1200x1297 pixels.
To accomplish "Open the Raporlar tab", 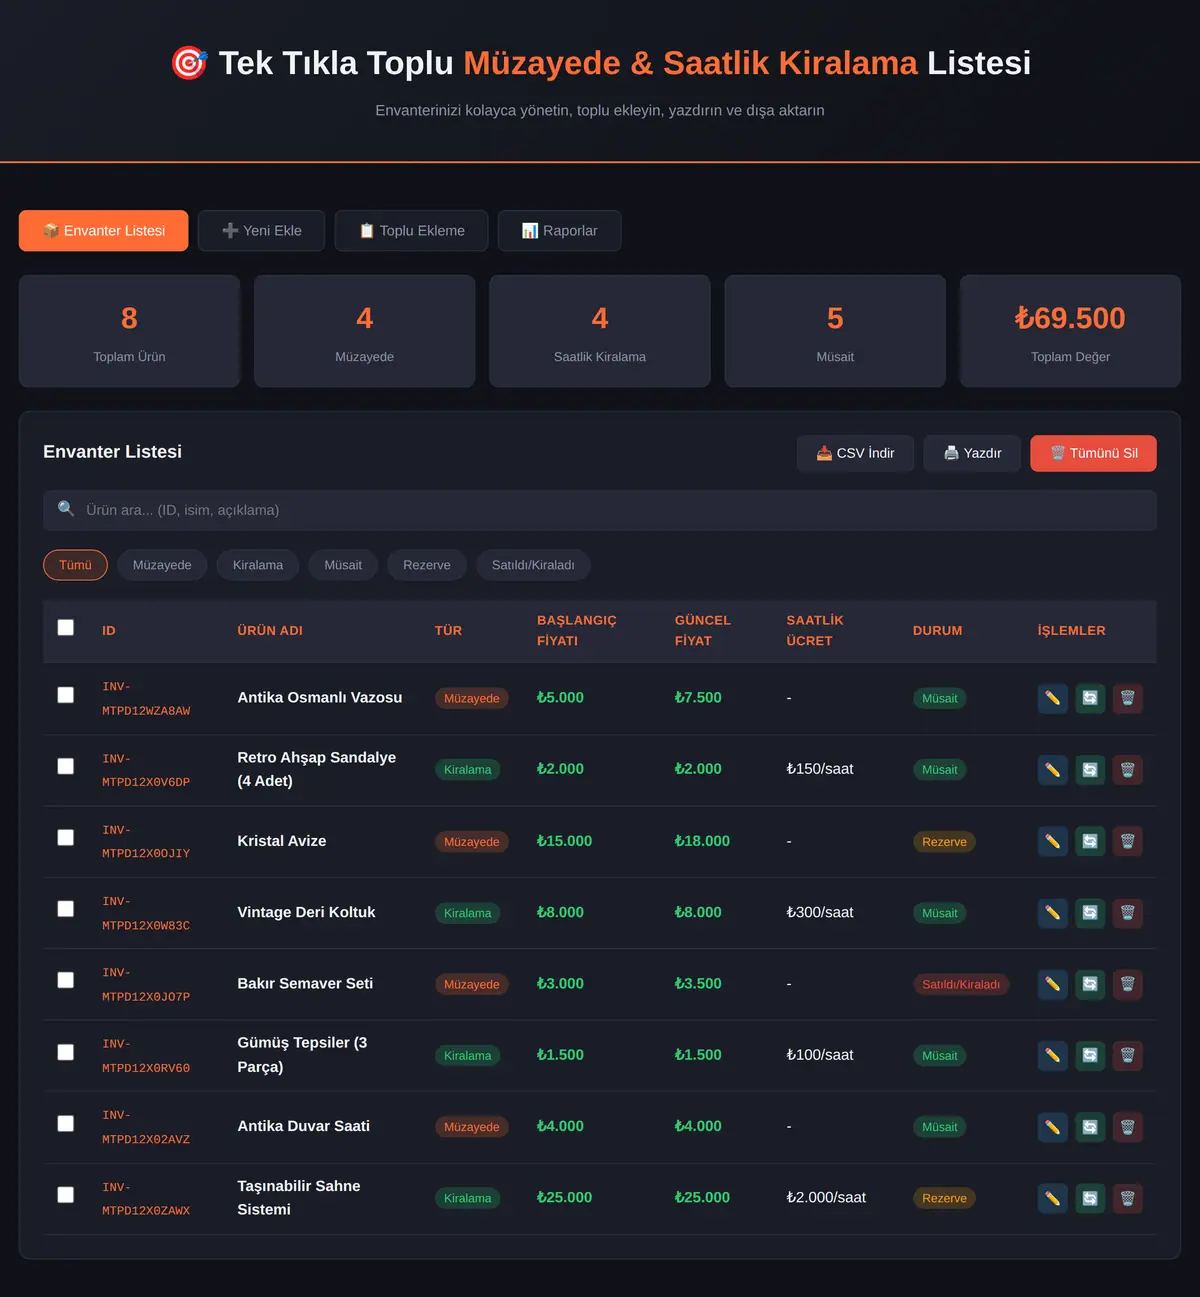I will pos(559,231).
